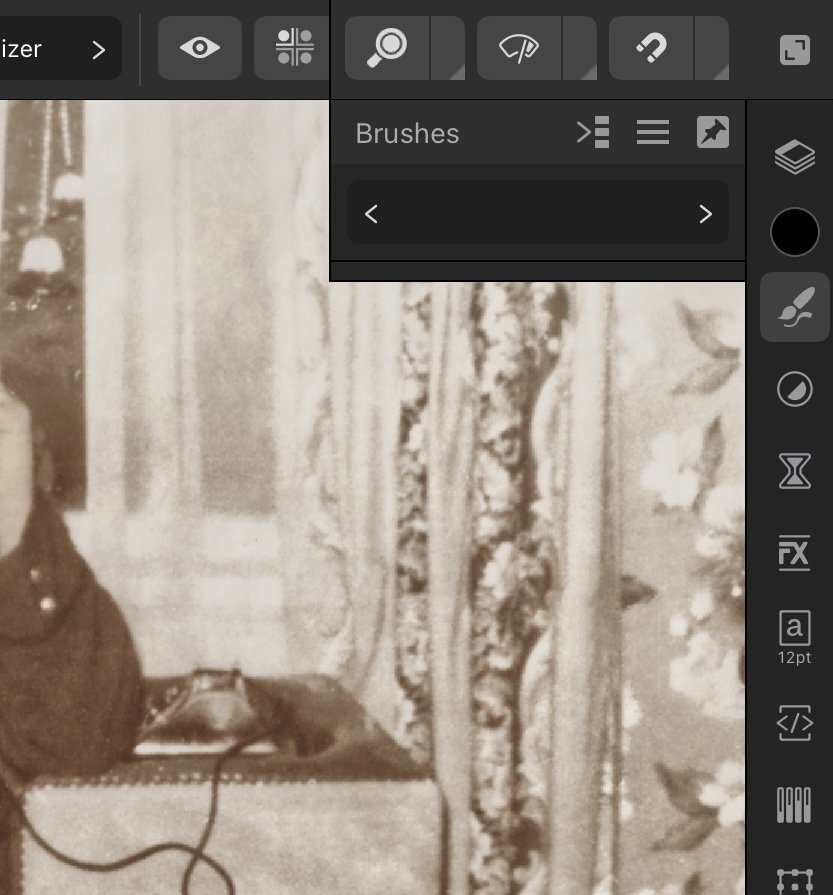This screenshot has width=833, height=895.
Task: Open the black color swatch picker
Action: click(795, 232)
